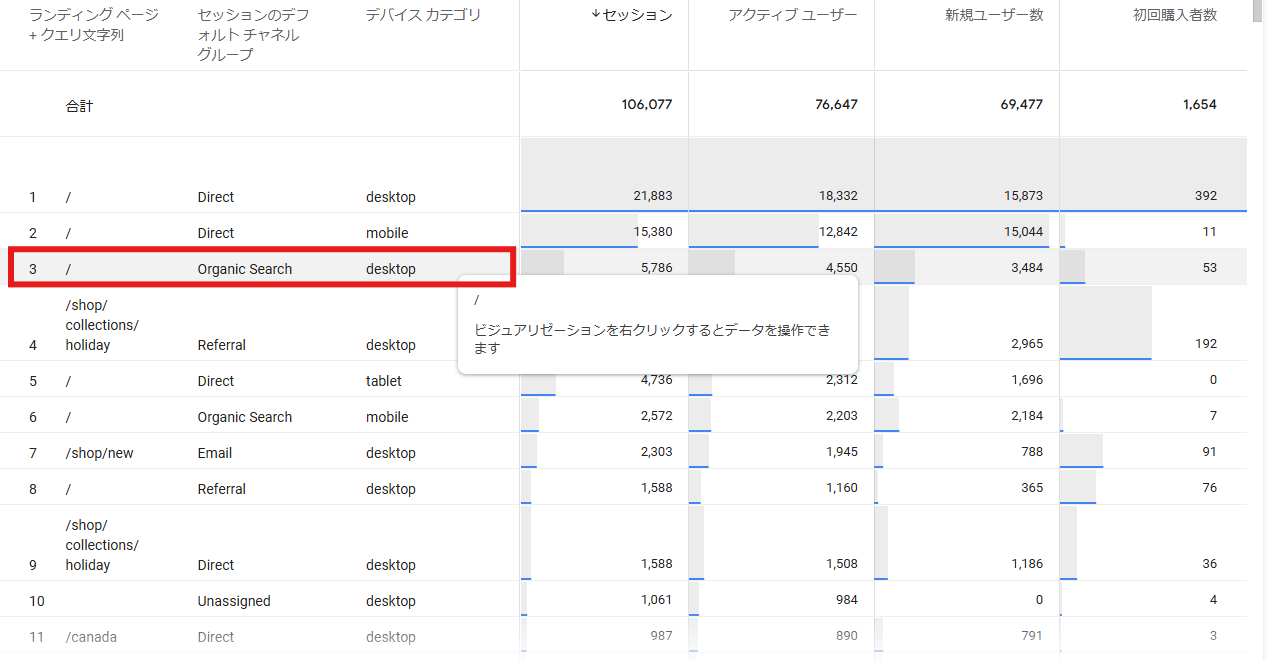The height and width of the screenshot is (661, 1267).
Task: Click the 192 first-time purchasers cell
Action: pyautogui.click(x=1204, y=344)
